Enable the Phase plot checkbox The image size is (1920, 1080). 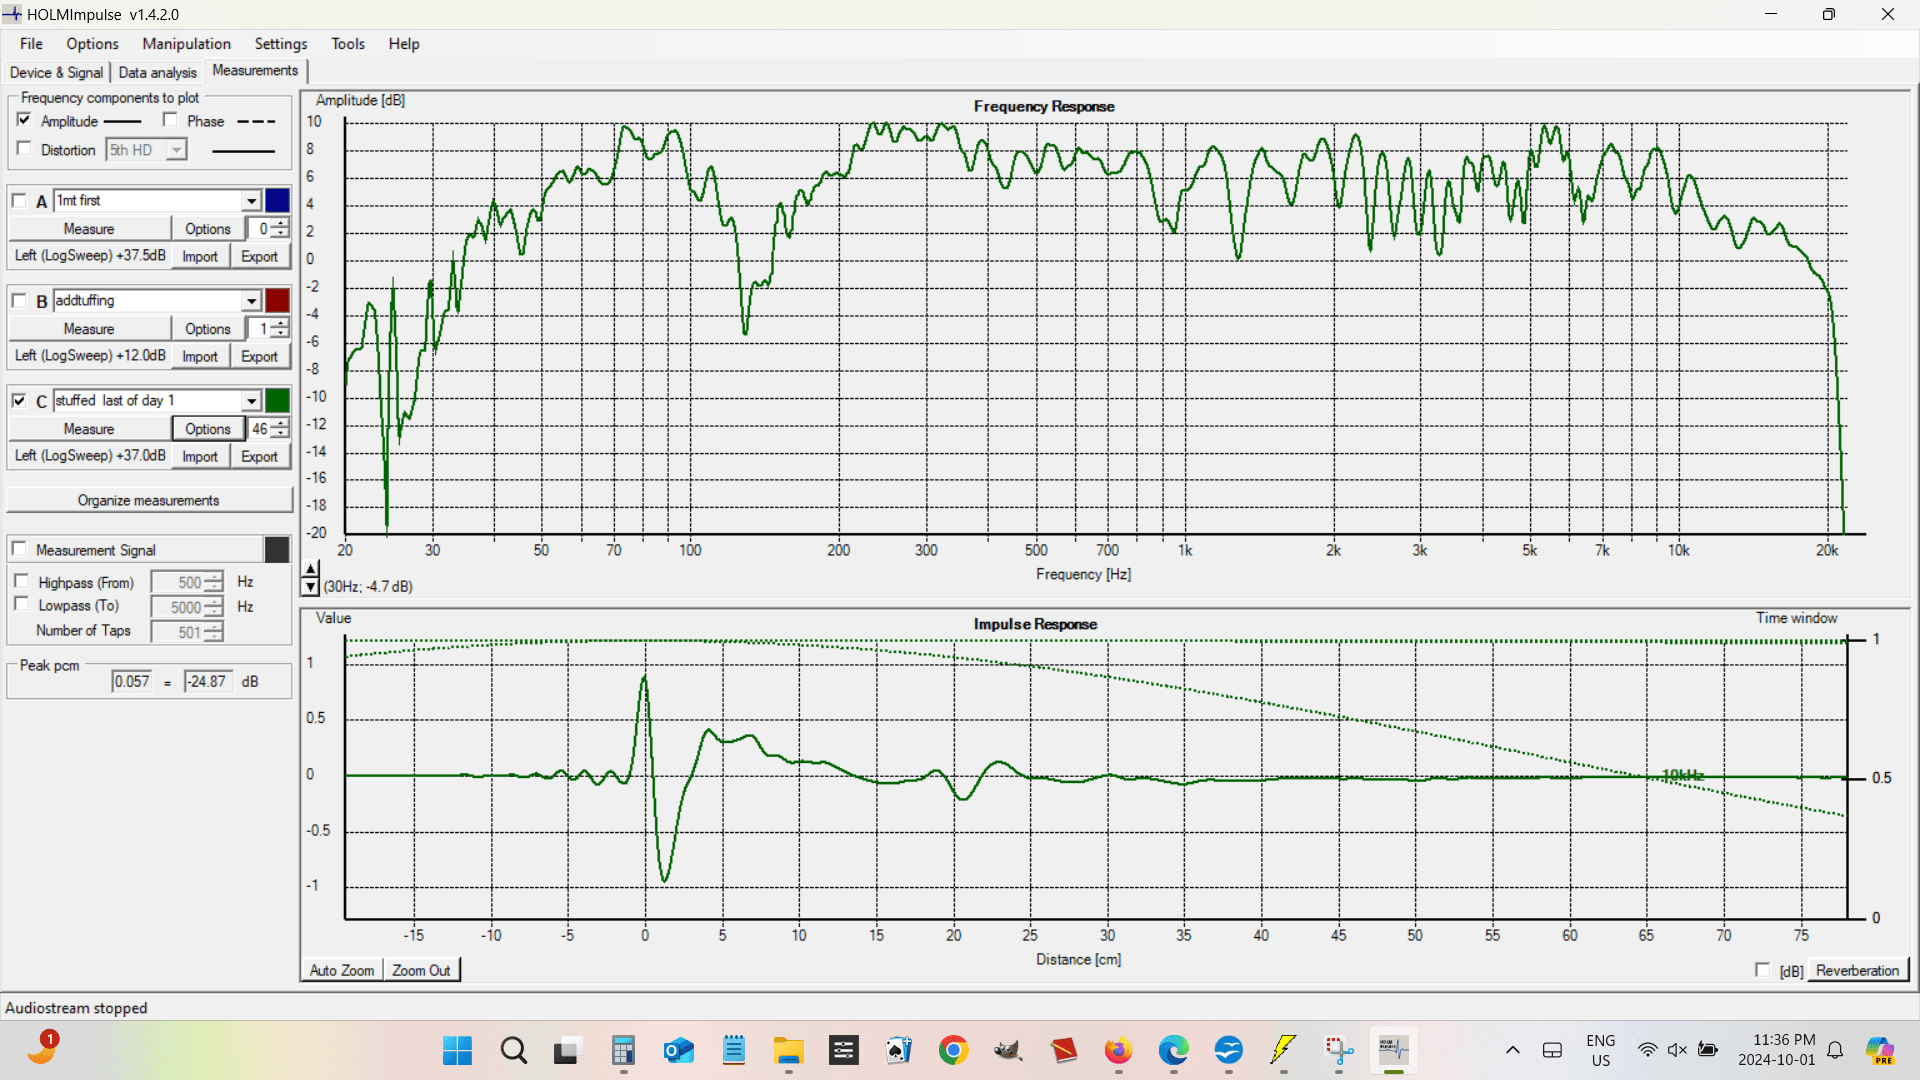(170, 120)
